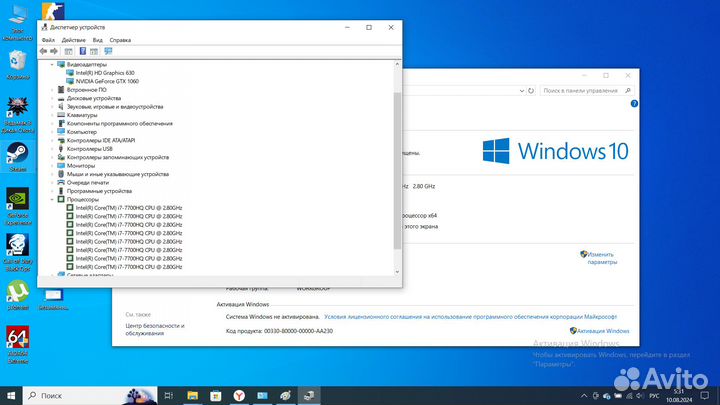
Task: Select NVIDIA GeForce GTX 1060 device
Action: pyautogui.click(x=103, y=80)
